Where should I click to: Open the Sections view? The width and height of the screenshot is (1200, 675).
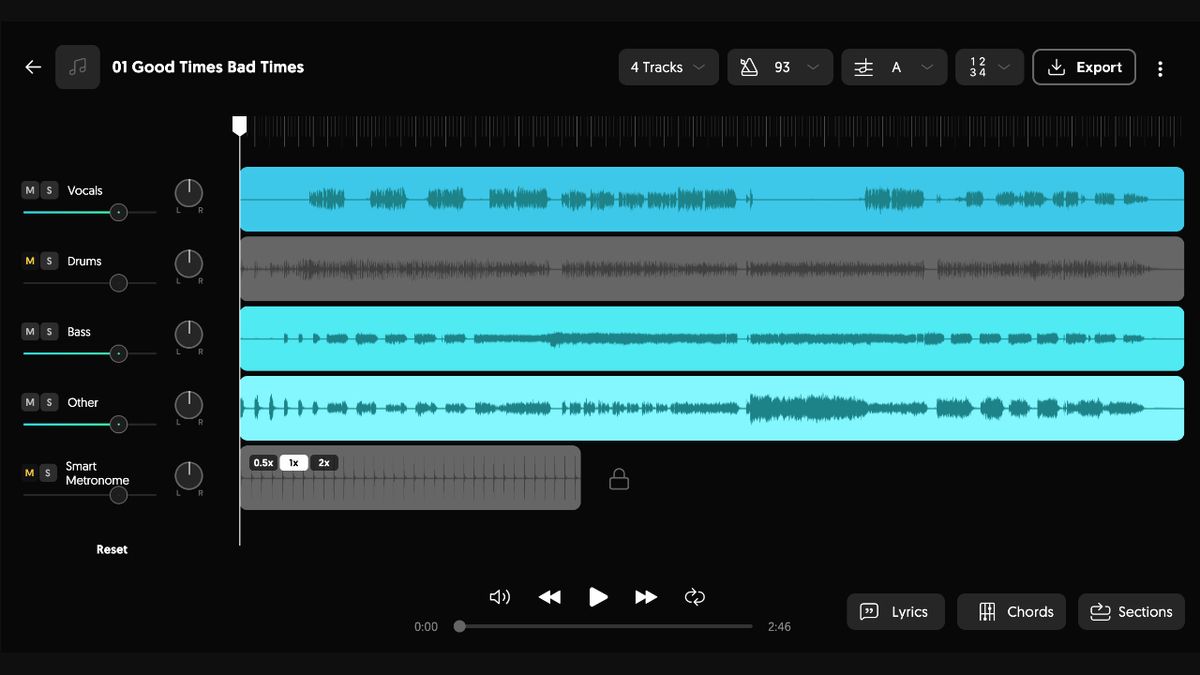pyautogui.click(x=1131, y=611)
